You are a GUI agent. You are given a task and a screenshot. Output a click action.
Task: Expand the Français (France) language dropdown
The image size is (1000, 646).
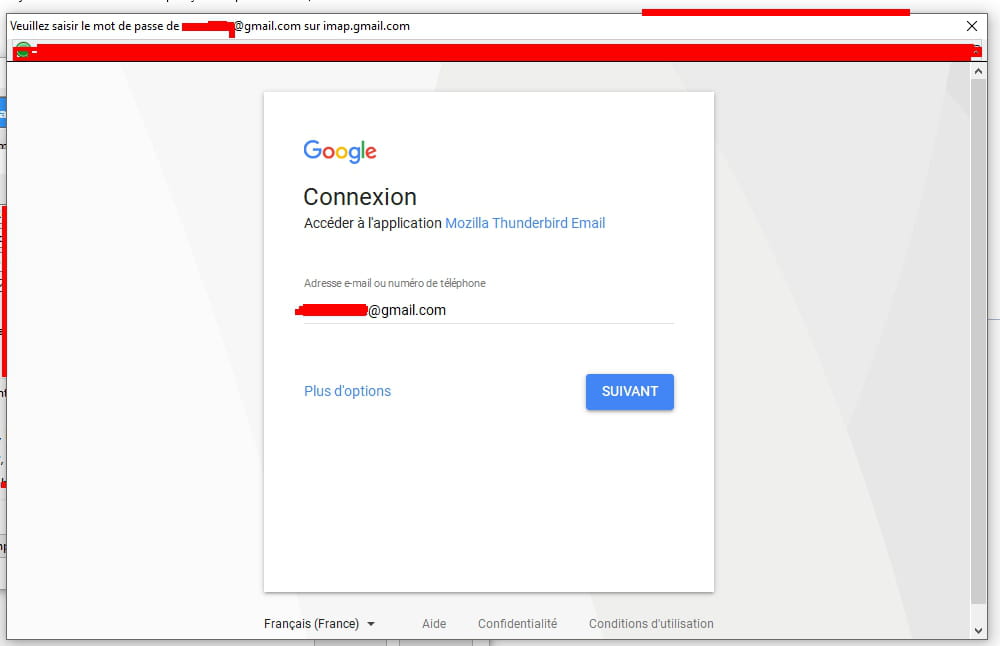[x=320, y=624]
